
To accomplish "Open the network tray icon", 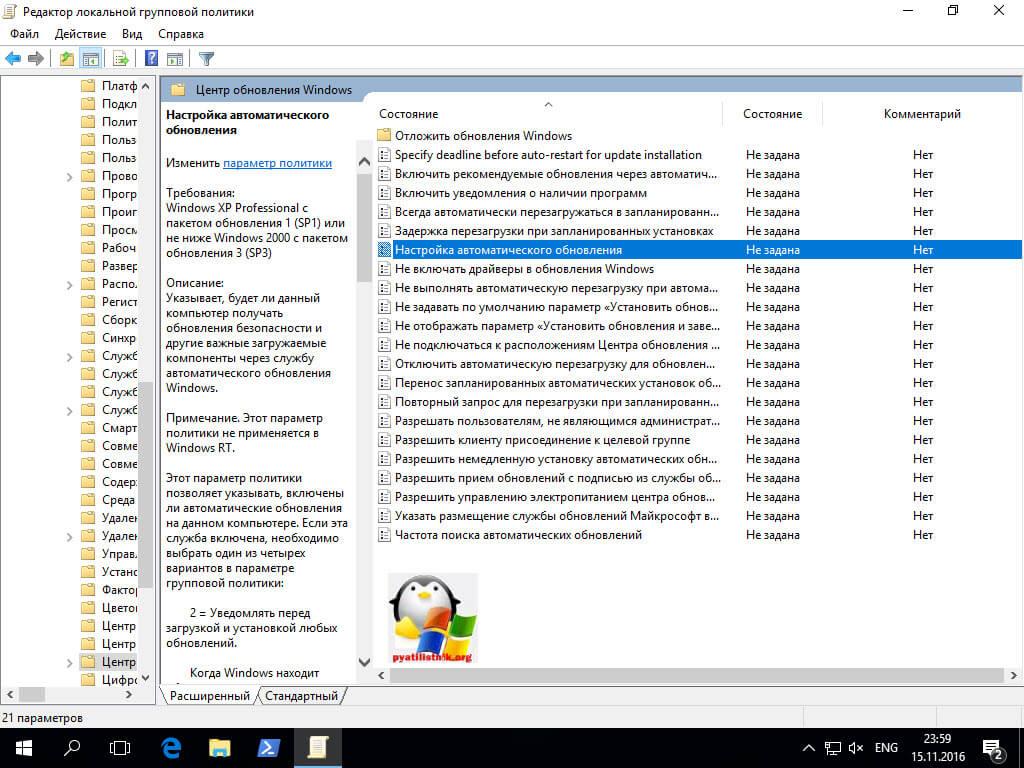I will (833, 748).
